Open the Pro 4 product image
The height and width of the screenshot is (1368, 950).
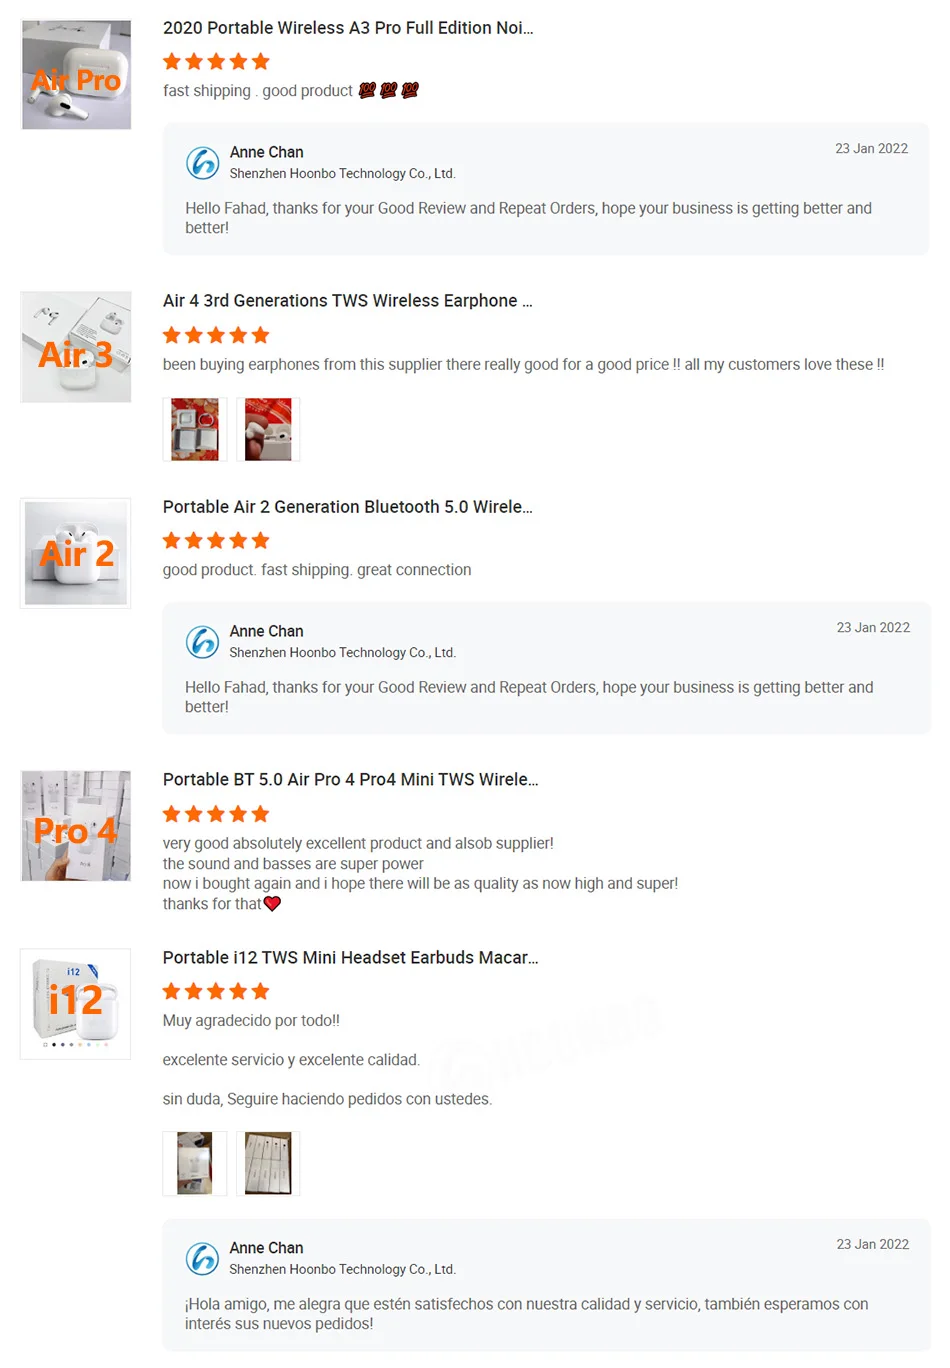(76, 826)
